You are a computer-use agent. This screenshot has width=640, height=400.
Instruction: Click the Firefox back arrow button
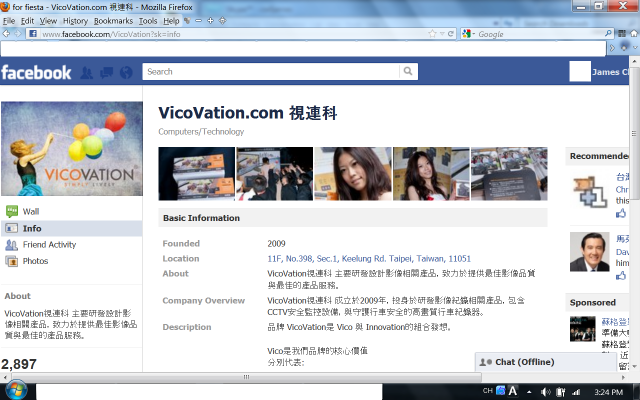pos(6,34)
